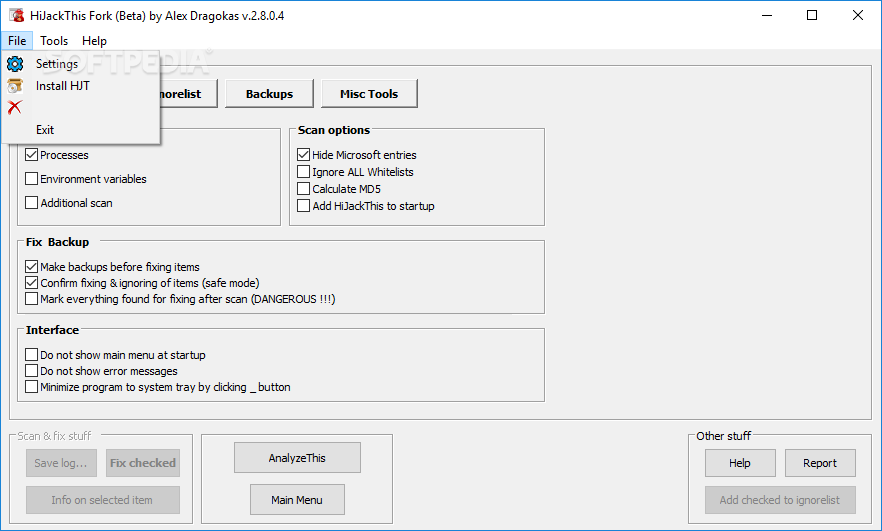Click the red X icon in File menu

pos(15,107)
